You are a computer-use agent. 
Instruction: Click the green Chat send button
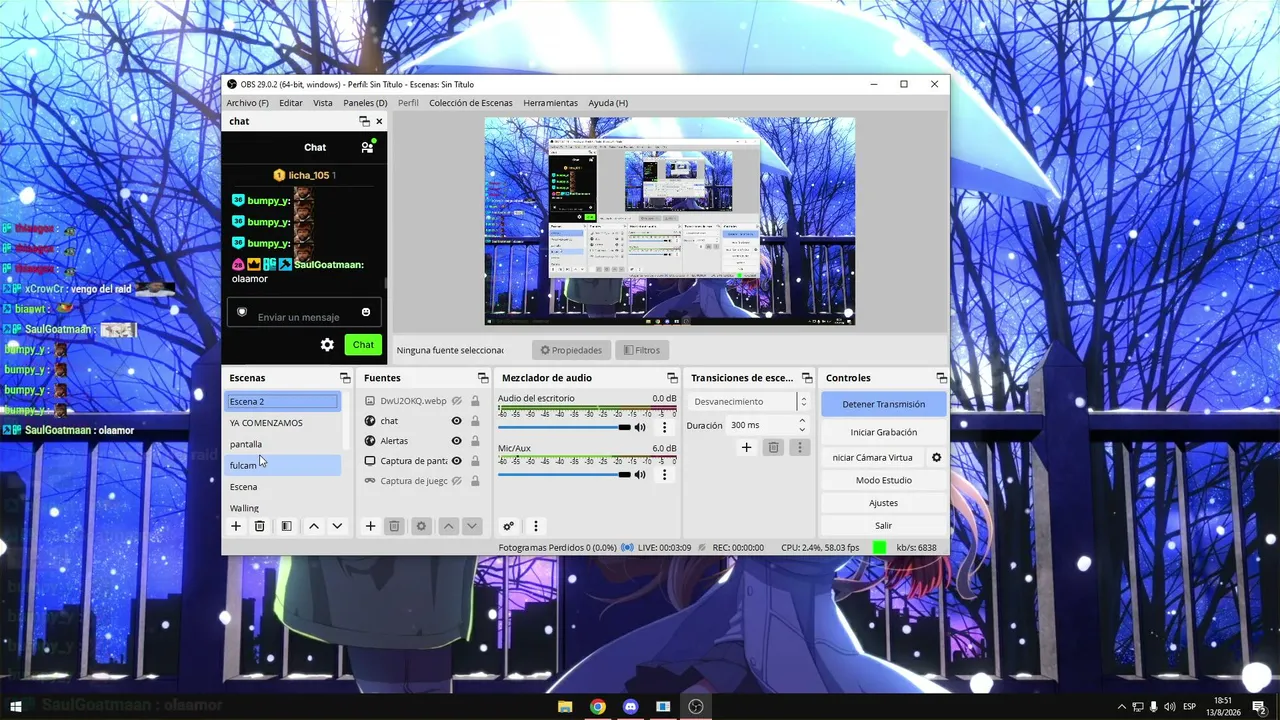pyautogui.click(x=363, y=345)
